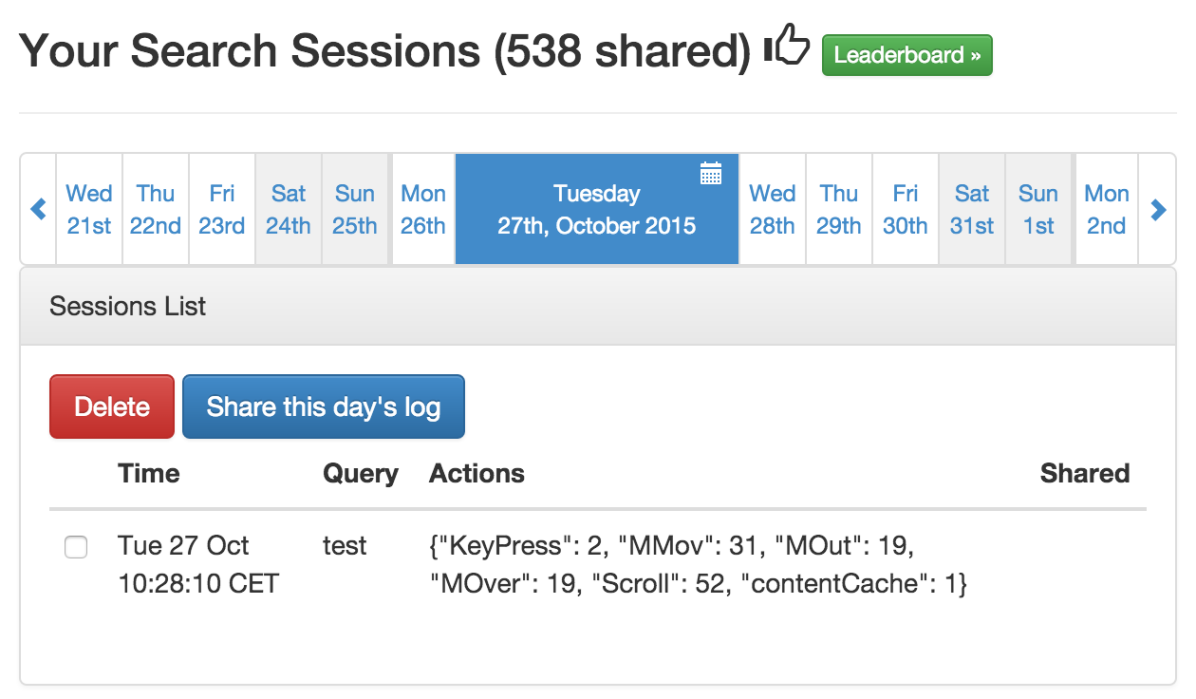1196x699 pixels.
Task: Switch to Thu 22nd date tab
Action: tap(155, 209)
